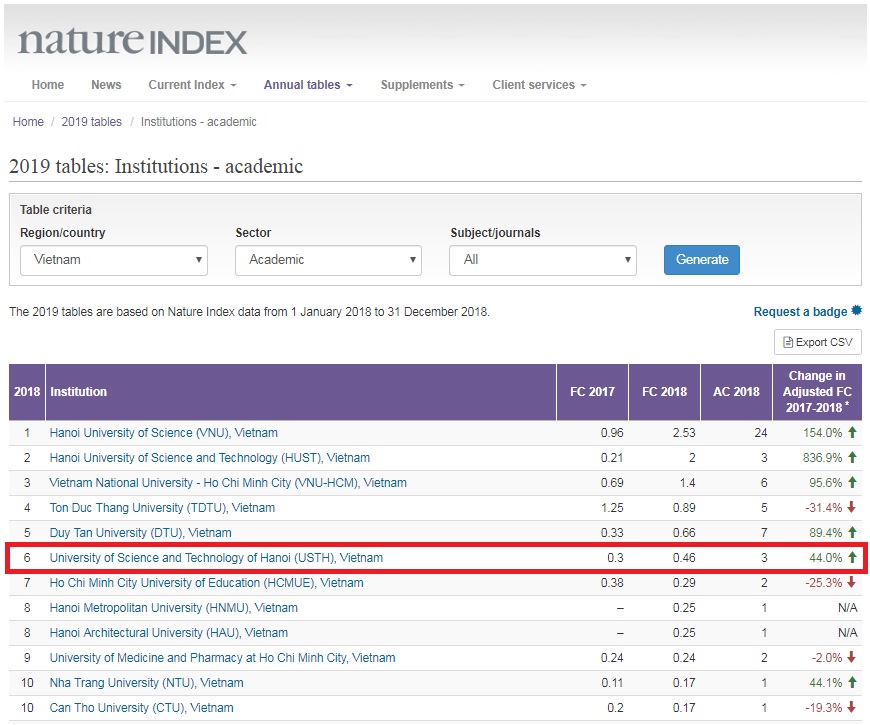Click red down arrow in Medicine and Pharmacy row

click(x=852, y=657)
